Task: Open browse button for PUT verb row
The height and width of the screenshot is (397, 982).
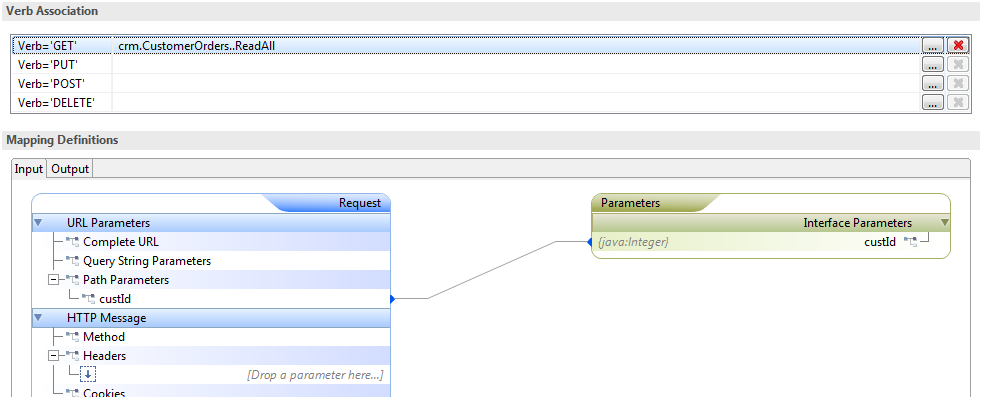Action: [933, 64]
